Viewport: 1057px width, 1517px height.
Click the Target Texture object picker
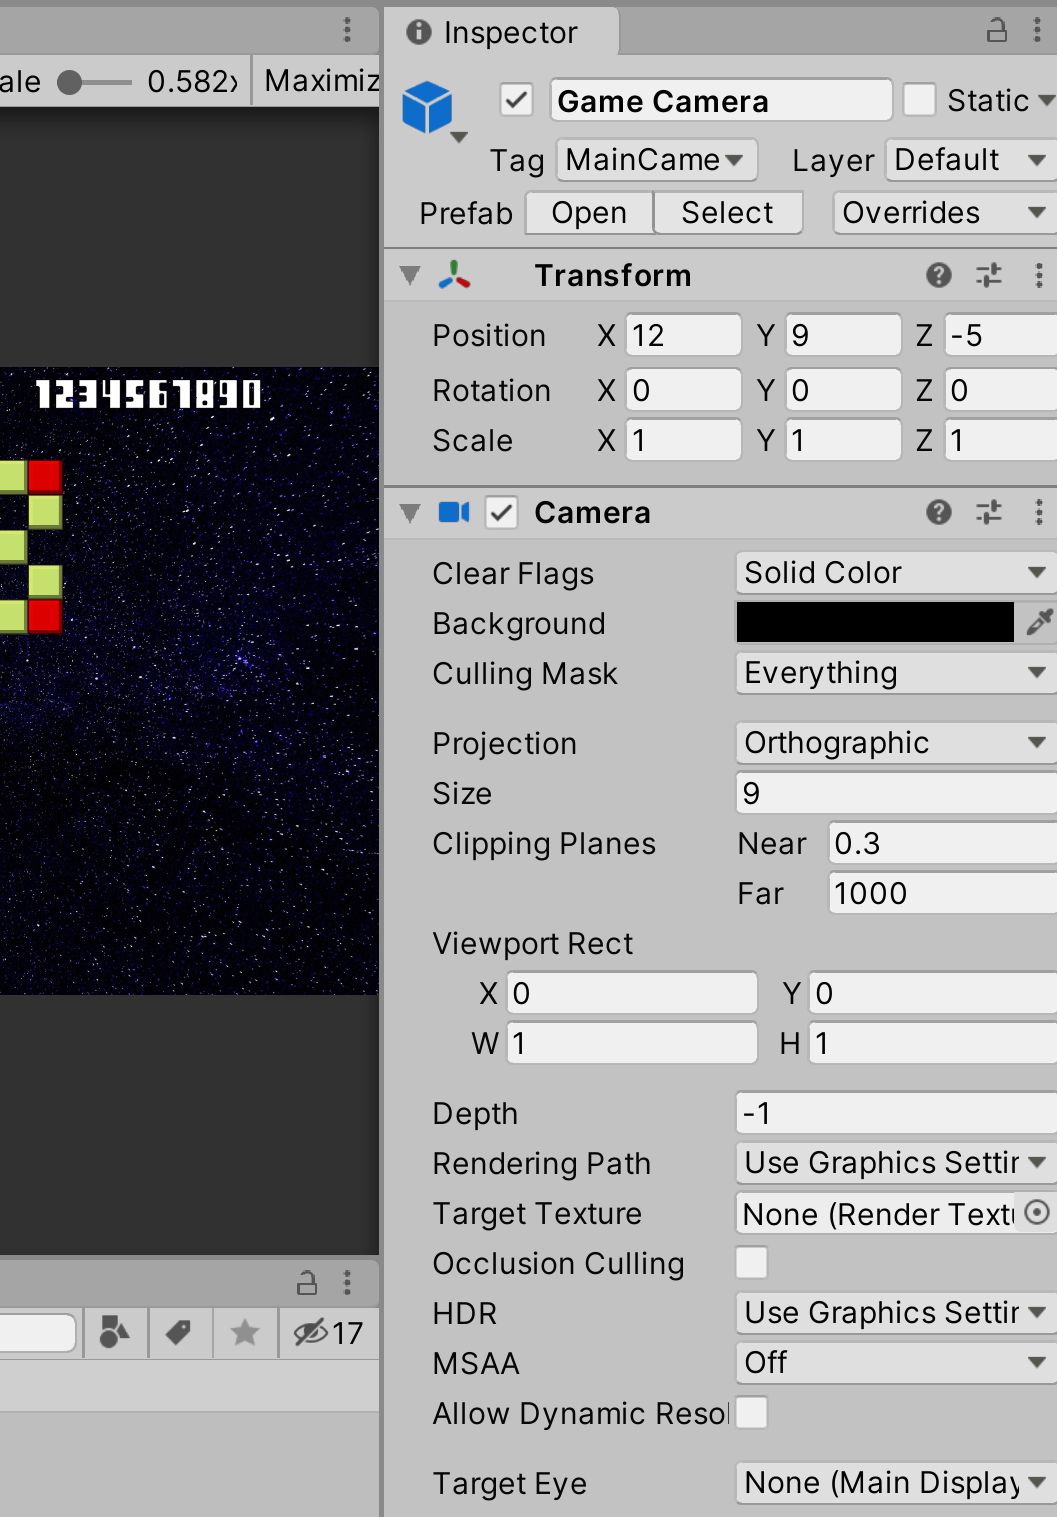(x=1037, y=1212)
